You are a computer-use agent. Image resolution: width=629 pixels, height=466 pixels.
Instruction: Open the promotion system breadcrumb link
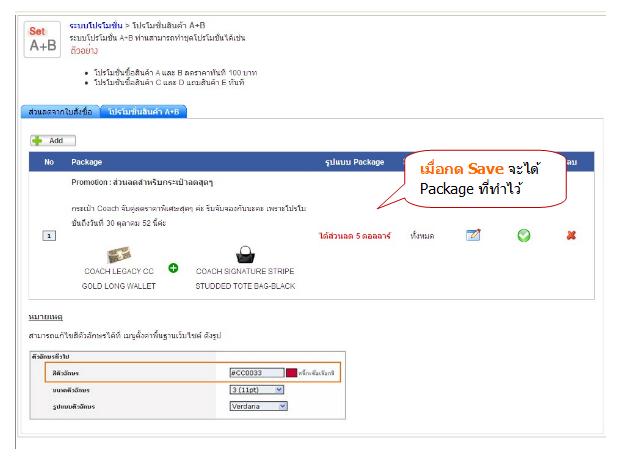(96, 25)
